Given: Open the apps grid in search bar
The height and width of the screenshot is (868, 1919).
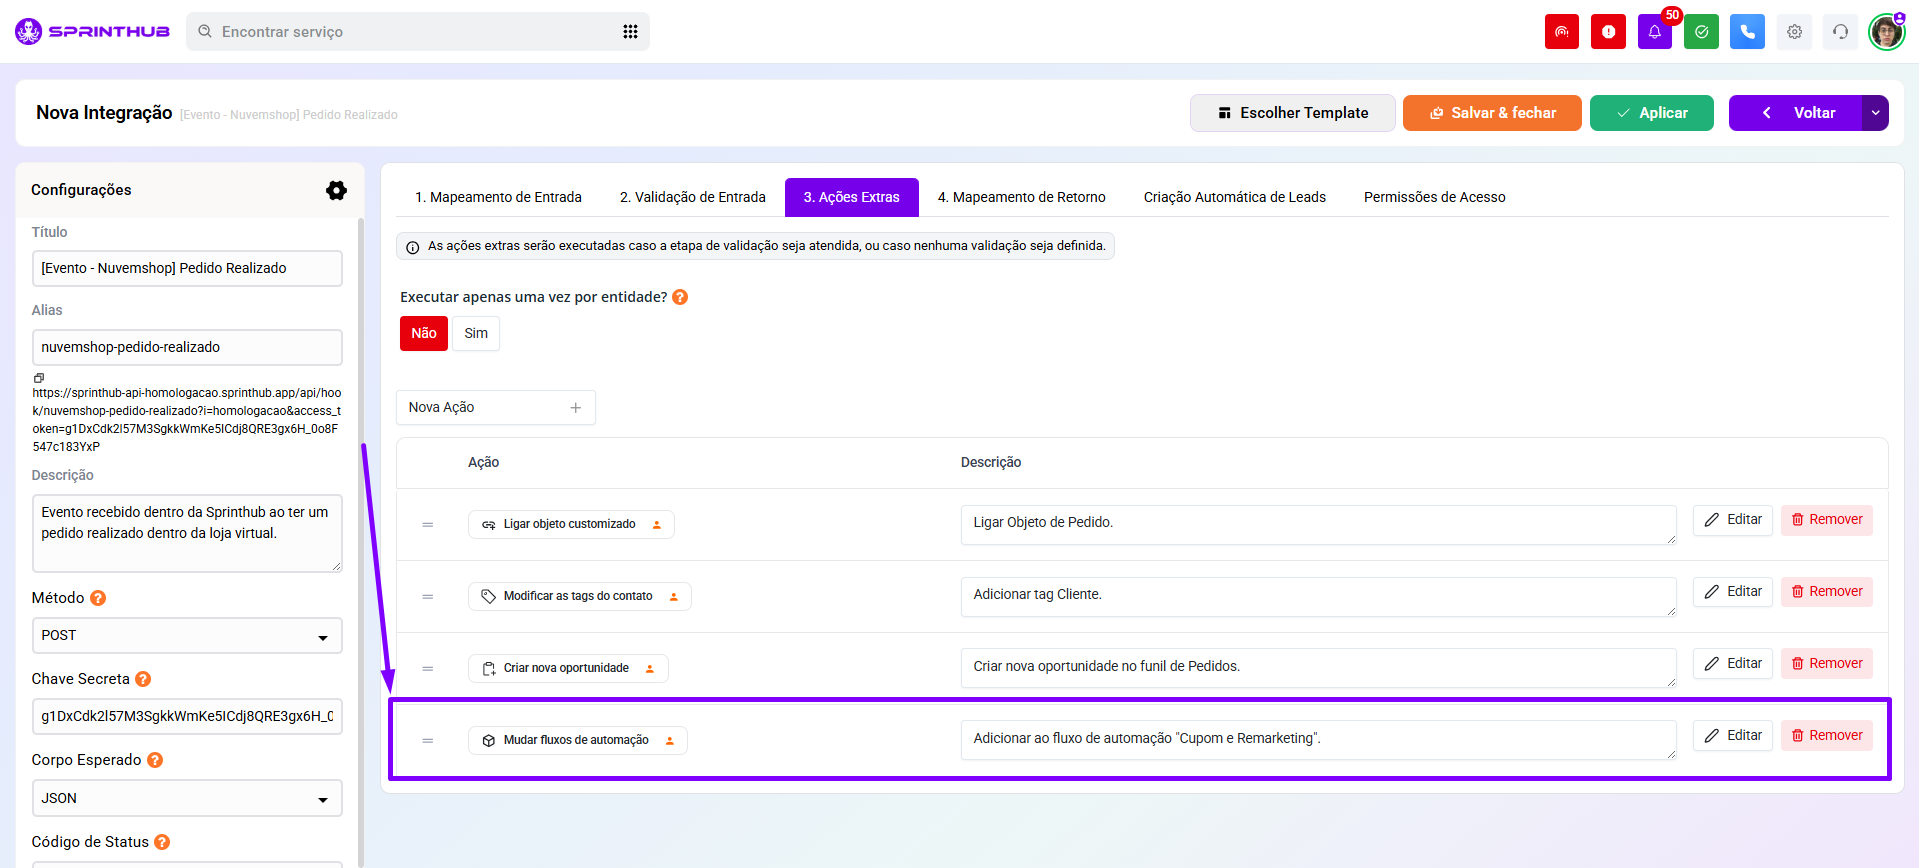Looking at the screenshot, I should 630,32.
